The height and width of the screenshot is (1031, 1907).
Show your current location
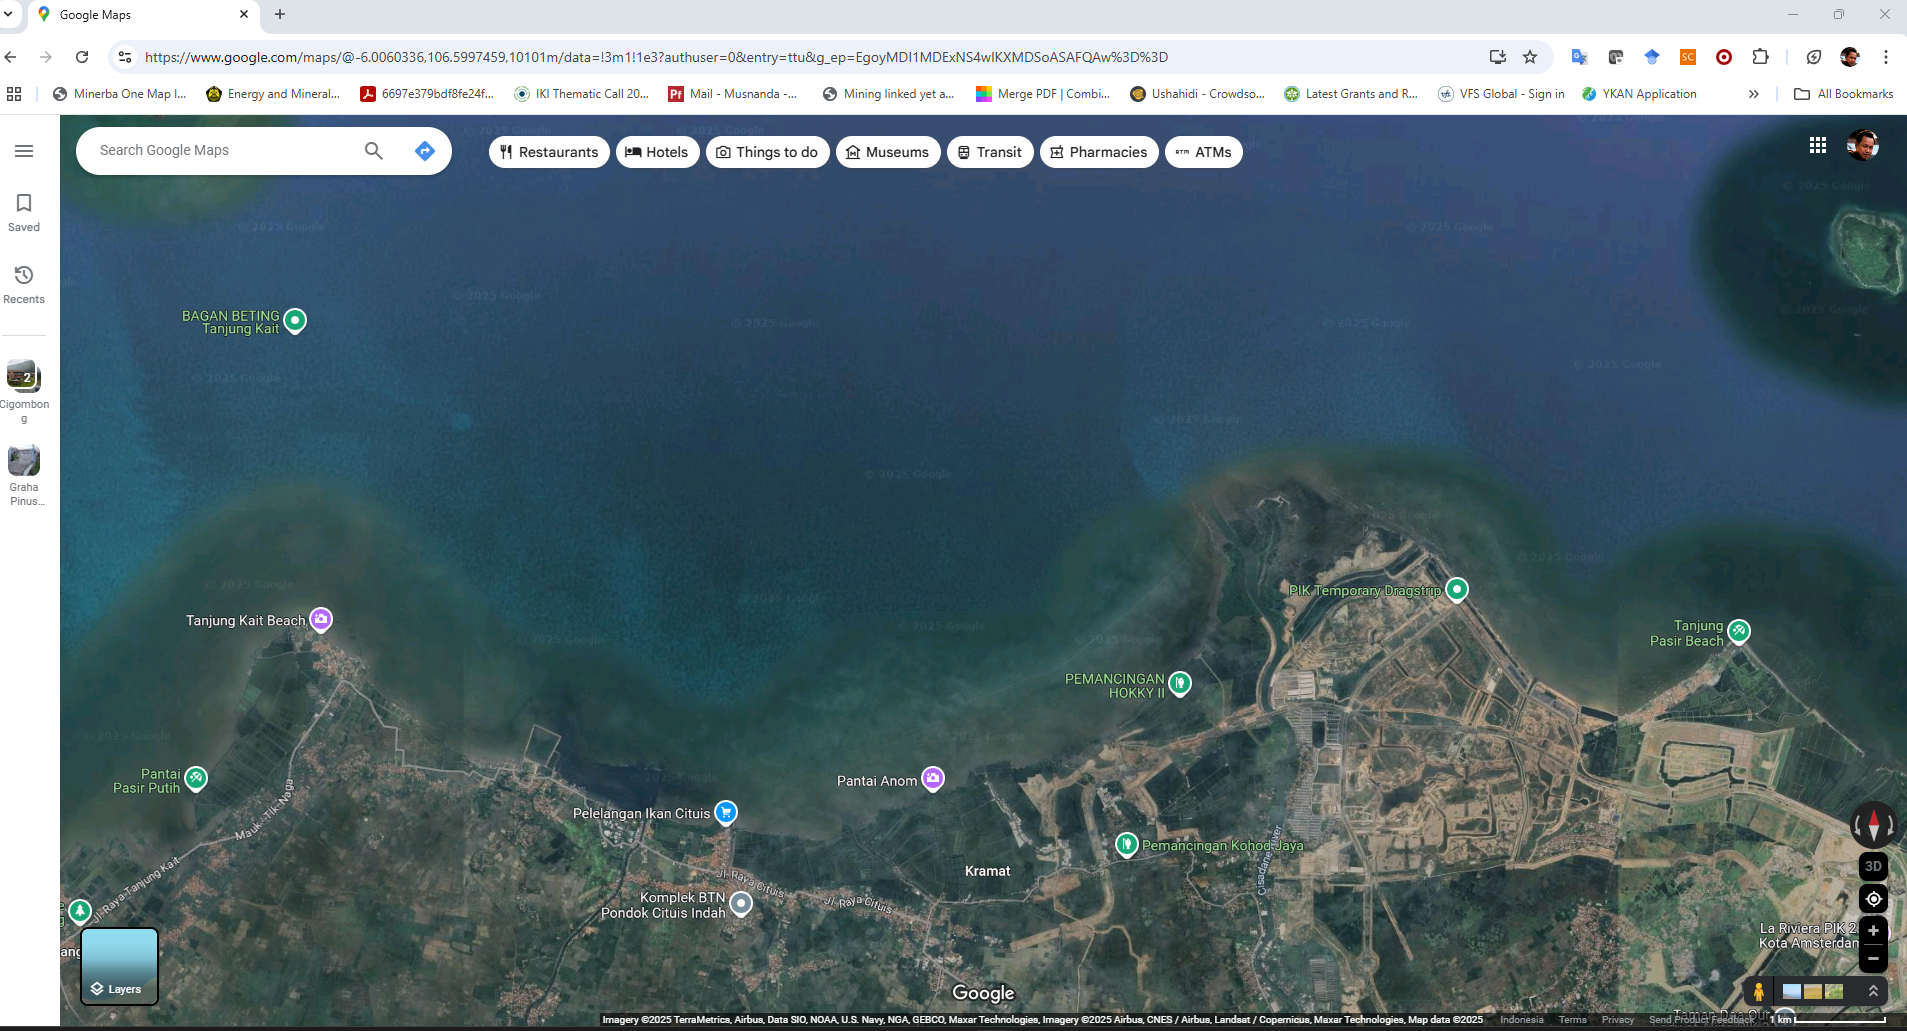[x=1873, y=899]
